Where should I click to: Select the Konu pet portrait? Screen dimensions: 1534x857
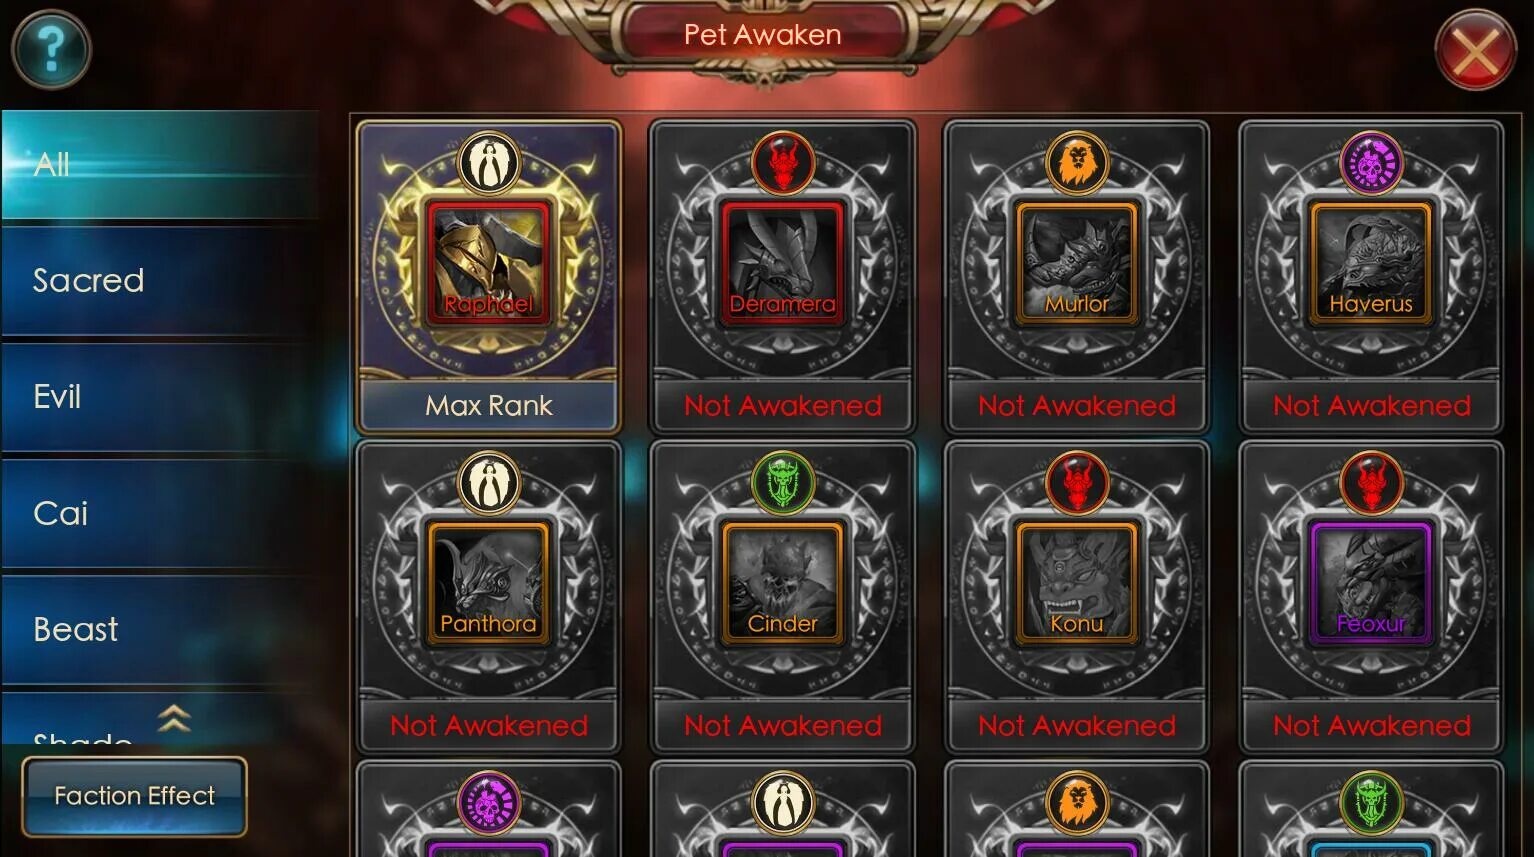point(1077,582)
